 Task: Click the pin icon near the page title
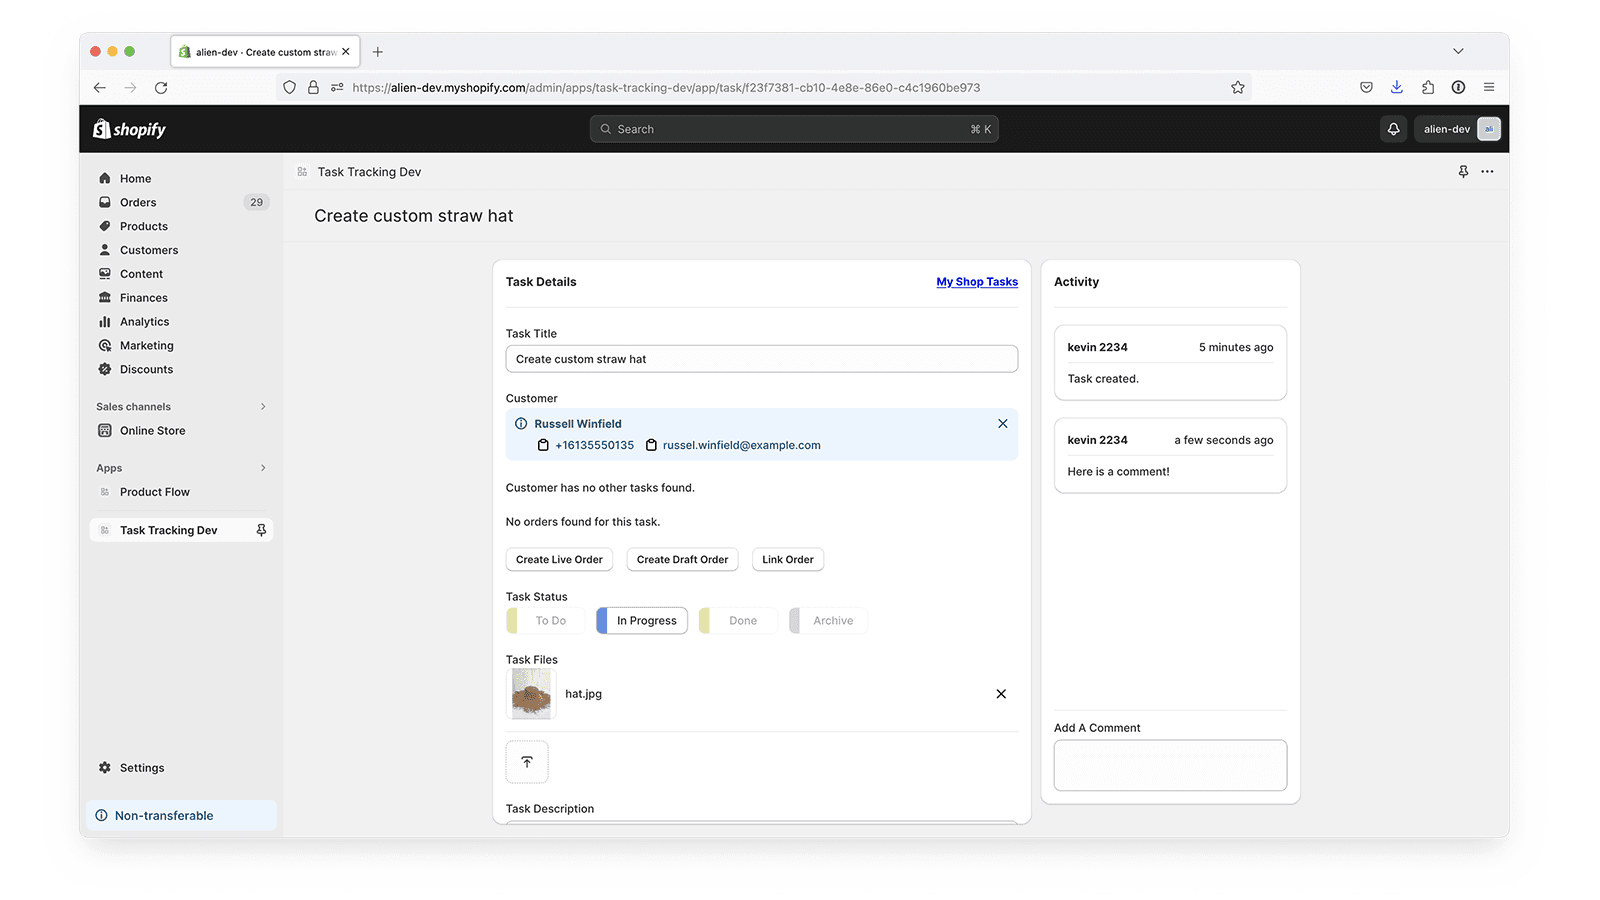click(1463, 171)
